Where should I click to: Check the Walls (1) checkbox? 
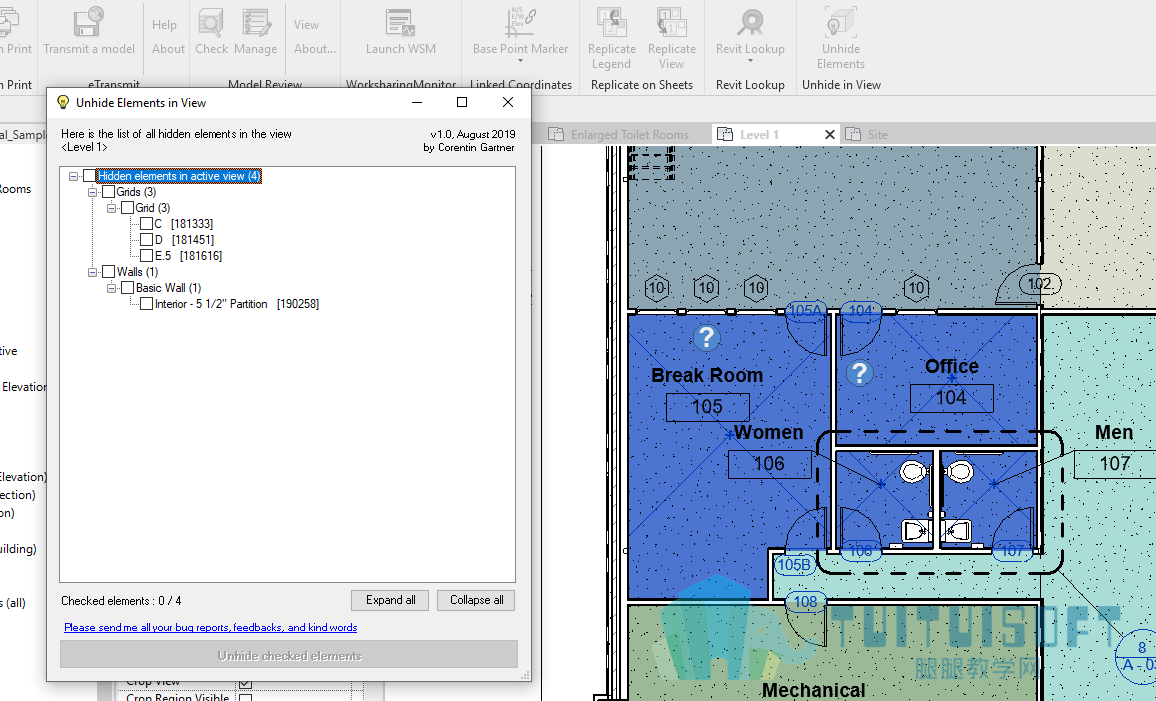coord(108,271)
